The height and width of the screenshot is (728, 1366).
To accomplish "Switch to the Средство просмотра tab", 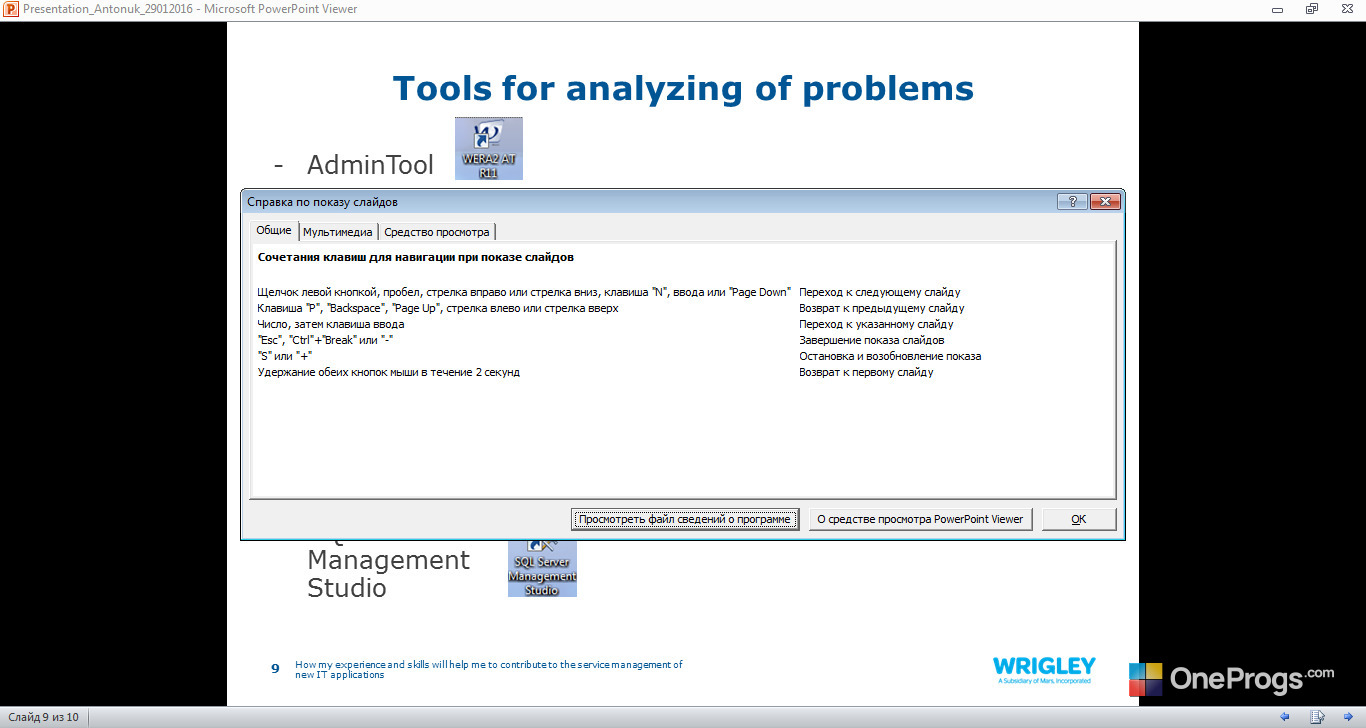I will click(437, 232).
